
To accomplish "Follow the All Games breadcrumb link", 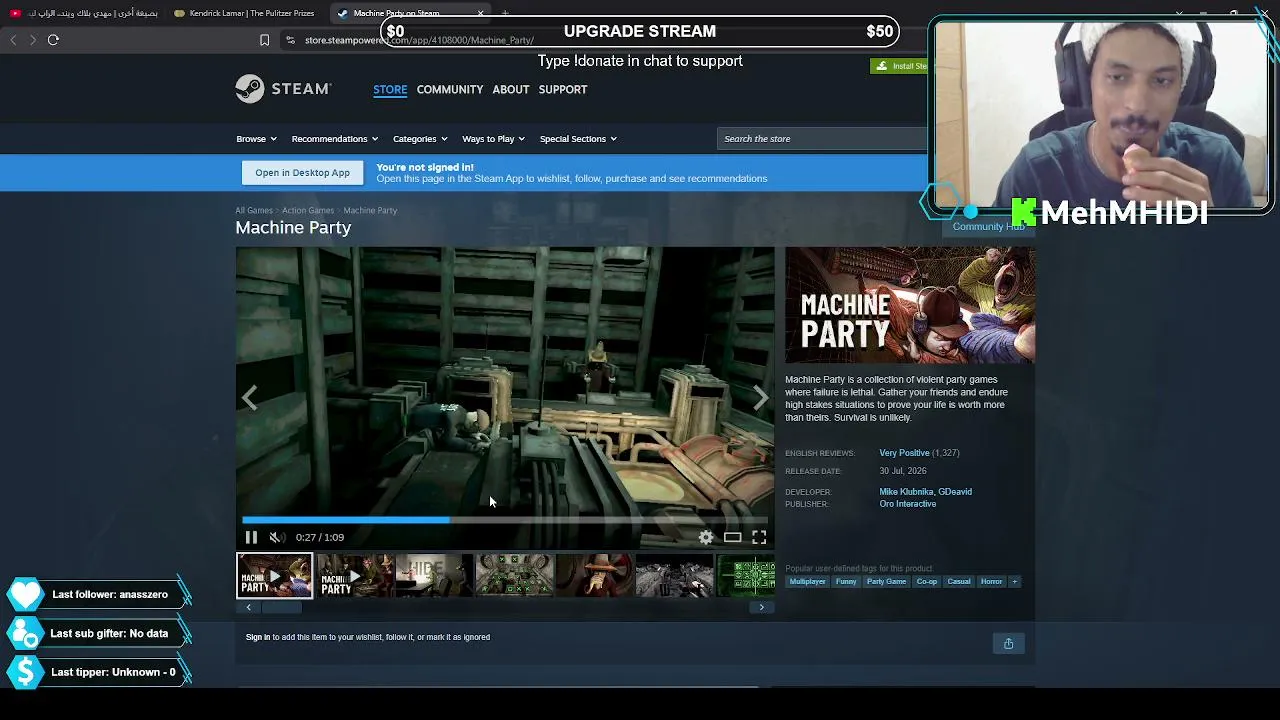I will tap(254, 210).
